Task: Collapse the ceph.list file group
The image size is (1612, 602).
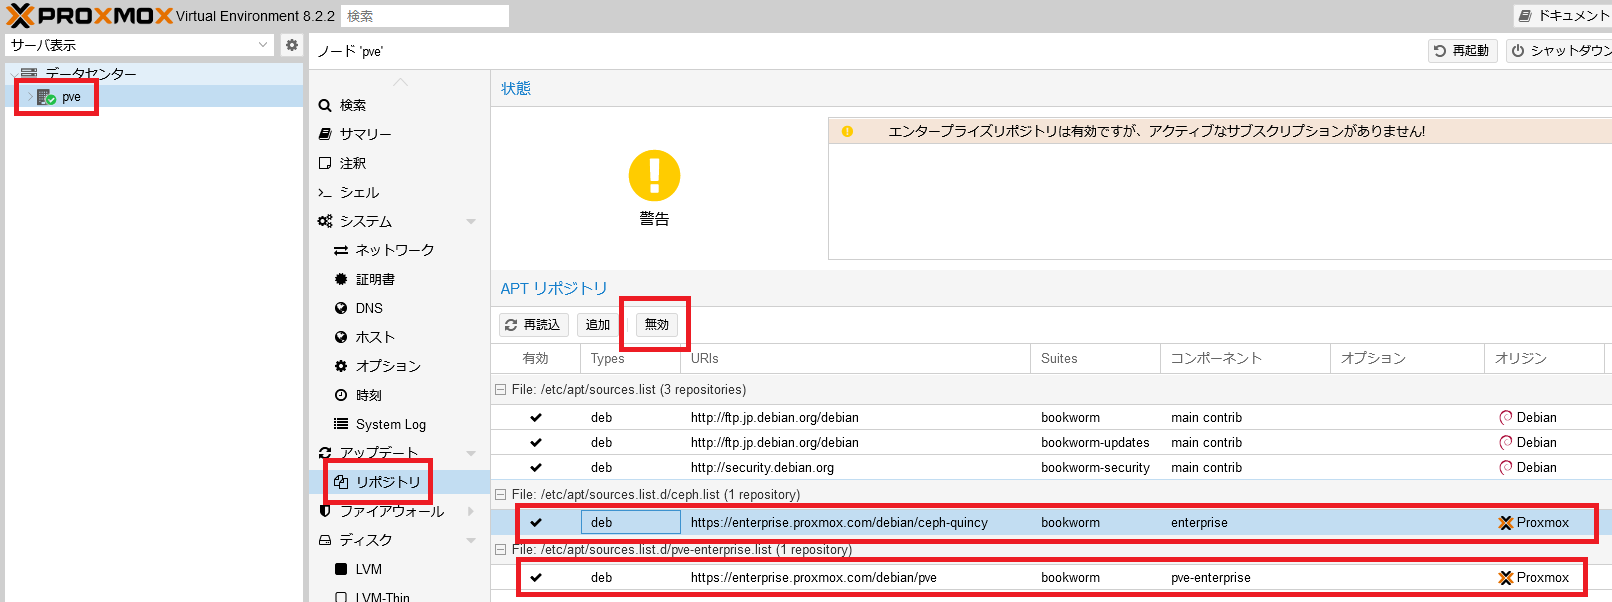Action: point(500,495)
